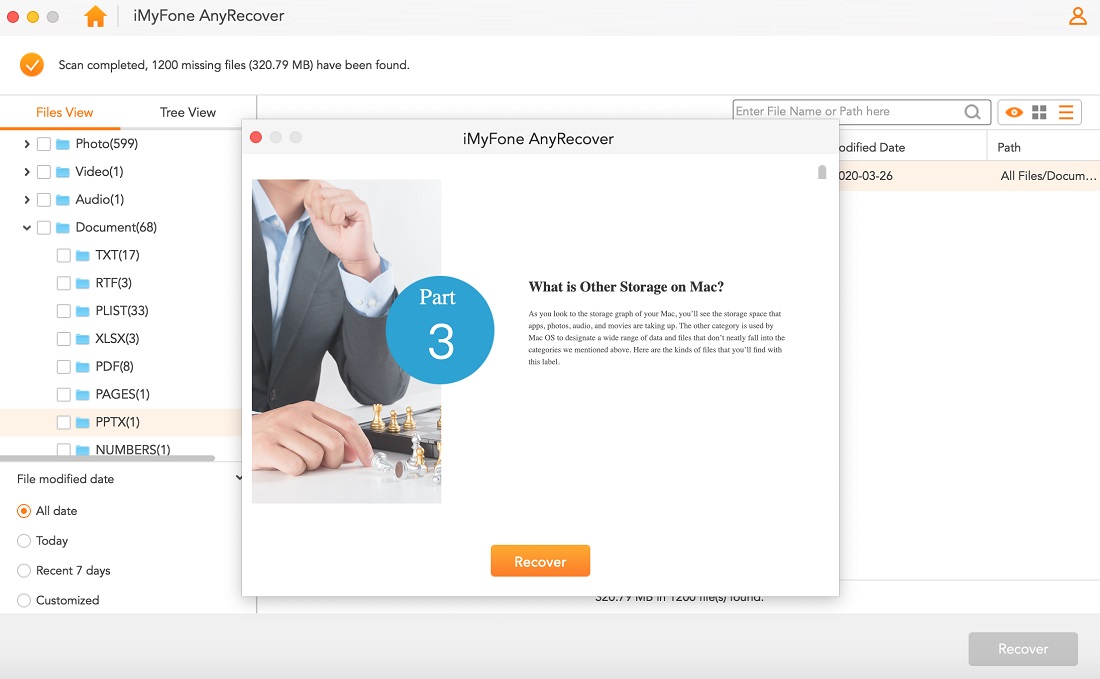Check the PDF(8) checkbox
1100x679 pixels.
pos(63,366)
